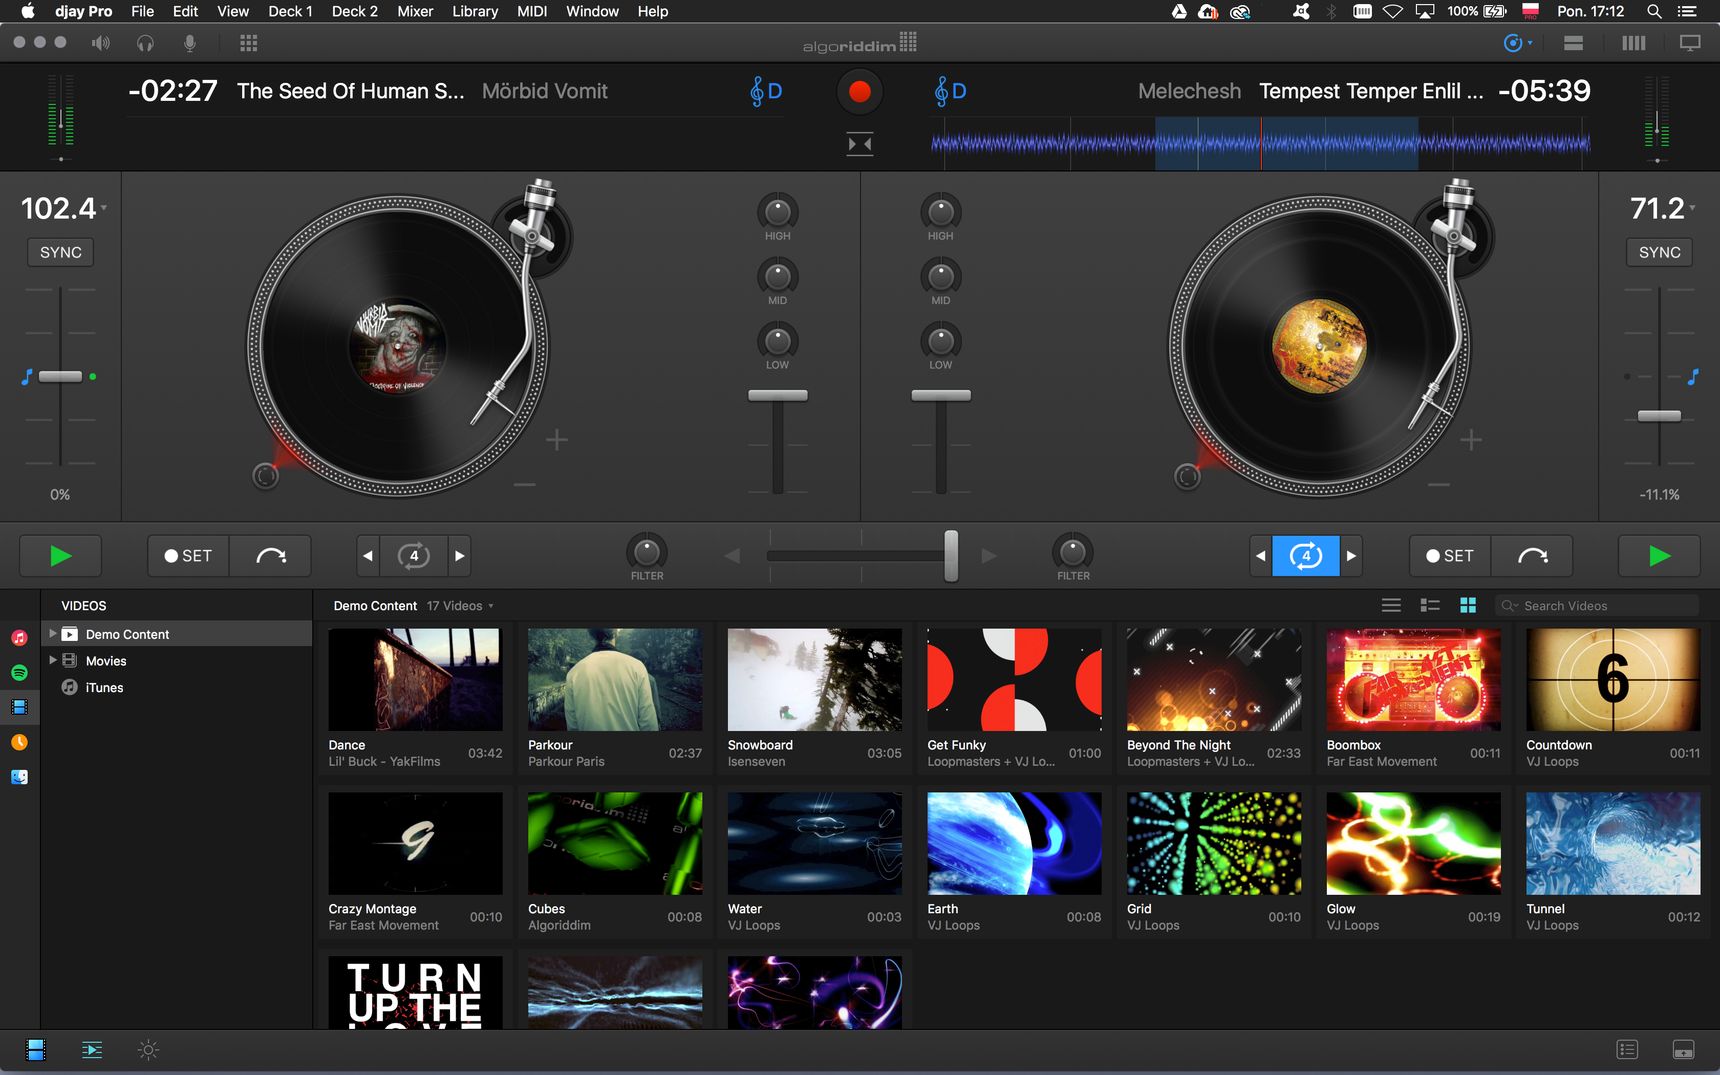Screen dimensions: 1720x1075
Task: Open the Search Videos magnifier dropdown
Action: pos(1510,605)
